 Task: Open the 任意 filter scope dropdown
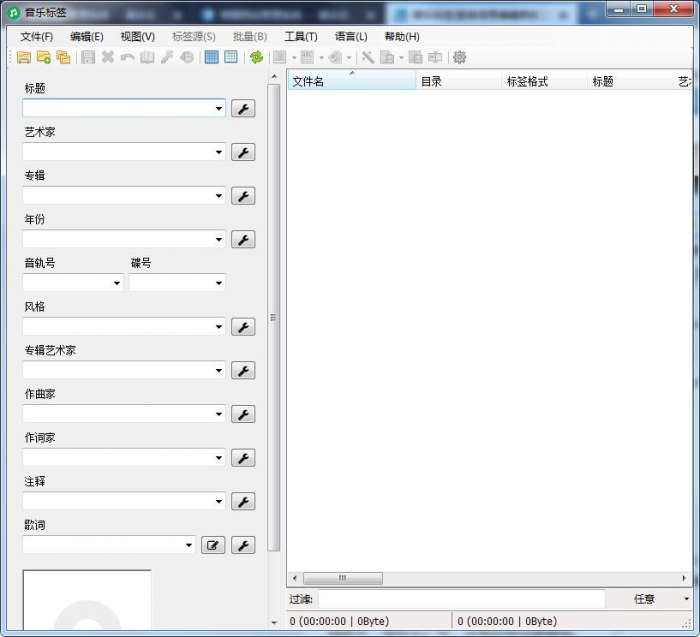[x=687, y=599]
